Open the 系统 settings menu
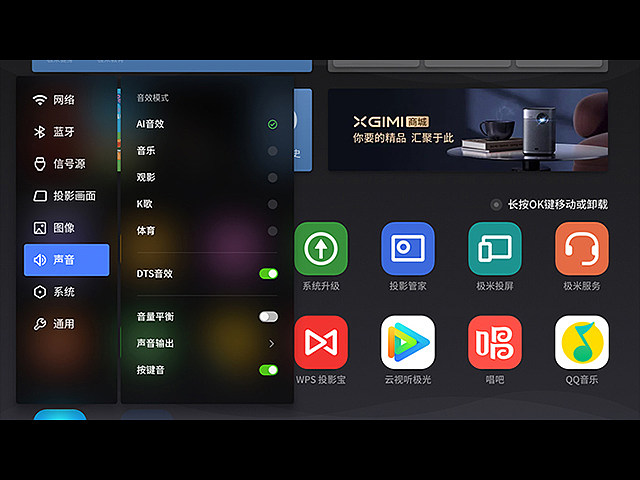 67,292
